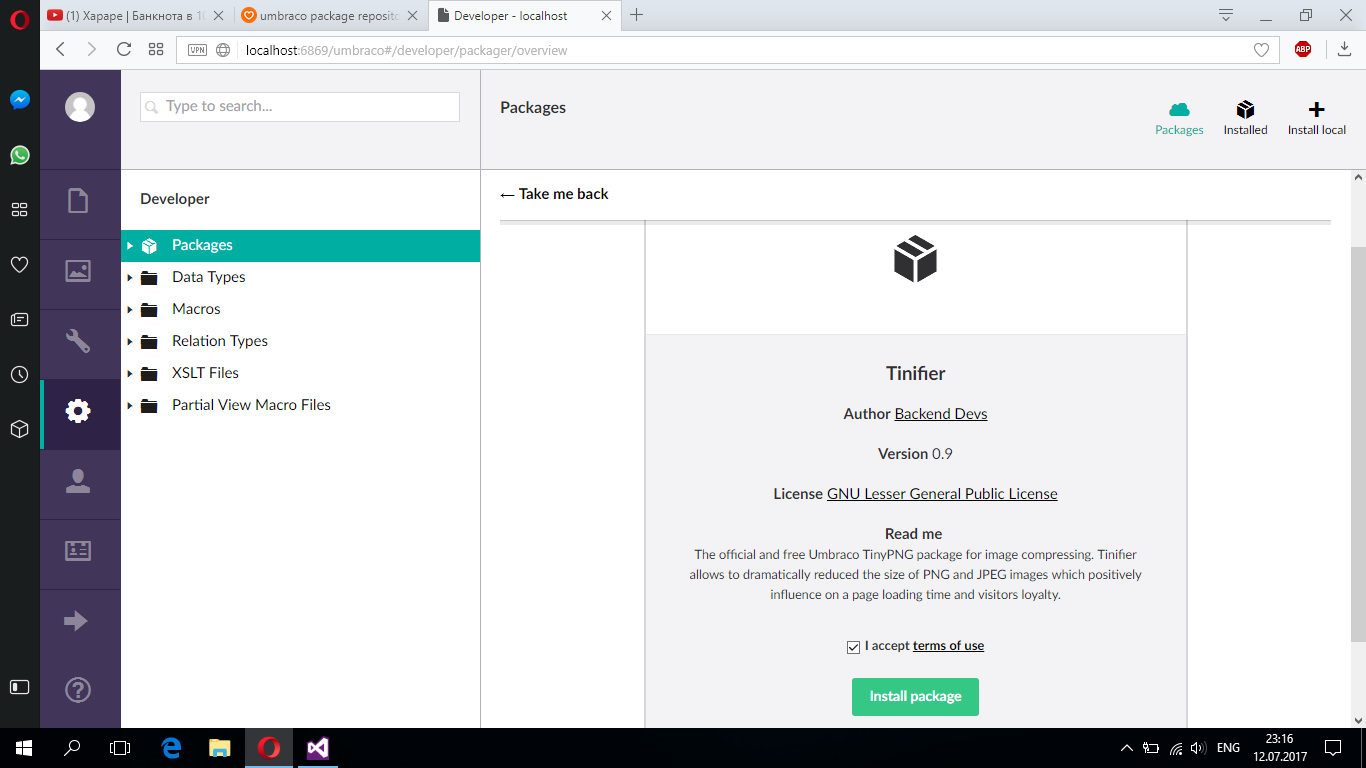The height and width of the screenshot is (768, 1366).
Task: Click the Take me back link
Action: [x=554, y=194]
